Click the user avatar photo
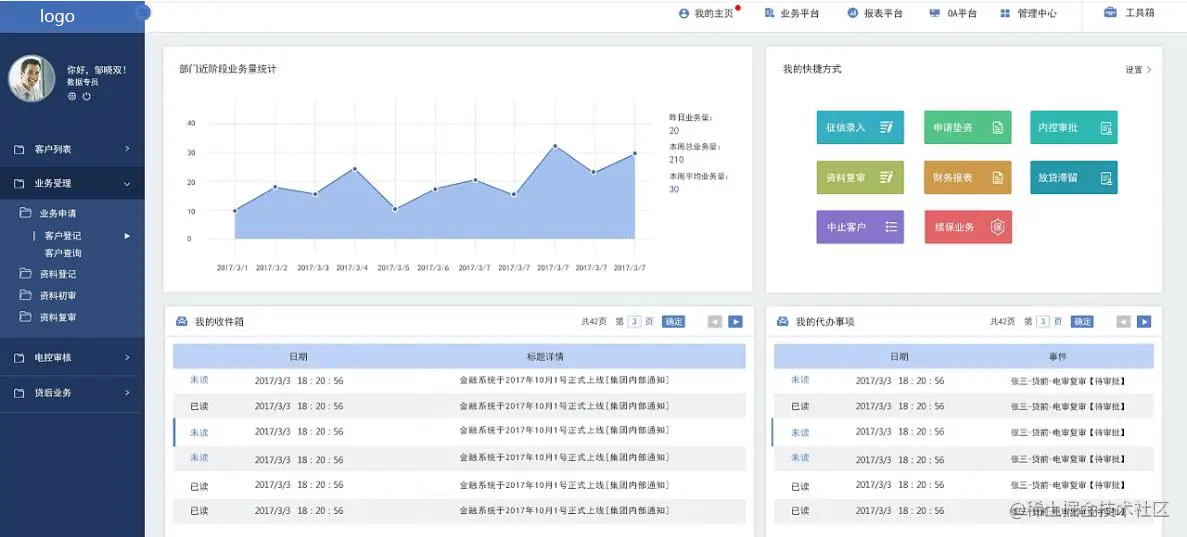The image size is (1187, 537). pyautogui.click(x=32, y=79)
